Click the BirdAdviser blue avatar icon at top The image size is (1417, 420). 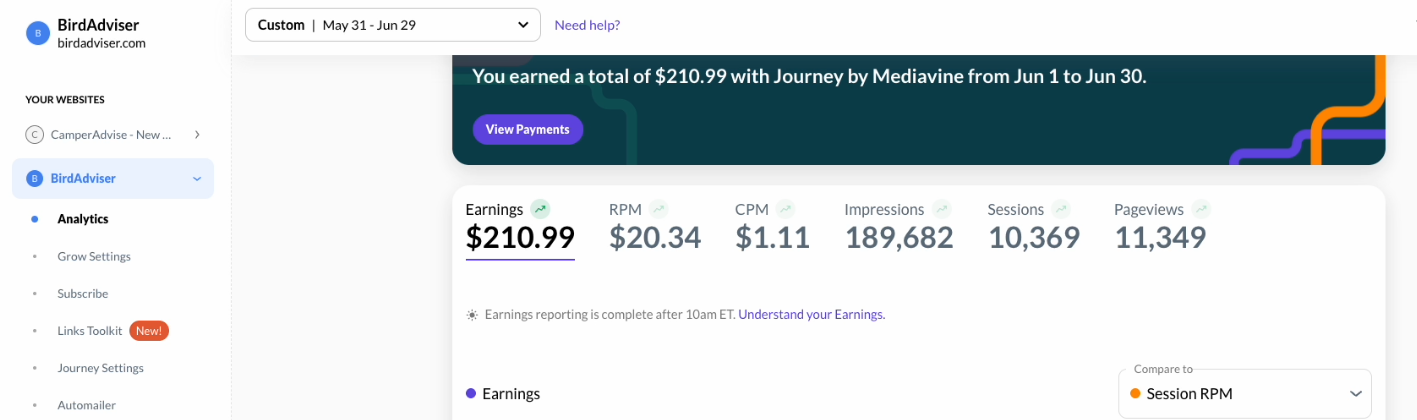pyautogui.click(x=38, y=33)
